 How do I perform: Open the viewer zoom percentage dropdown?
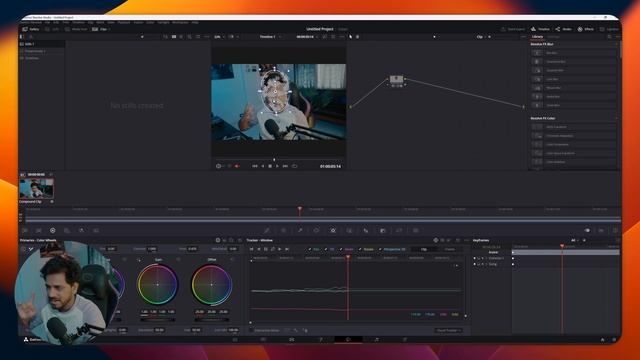point(219,37)
